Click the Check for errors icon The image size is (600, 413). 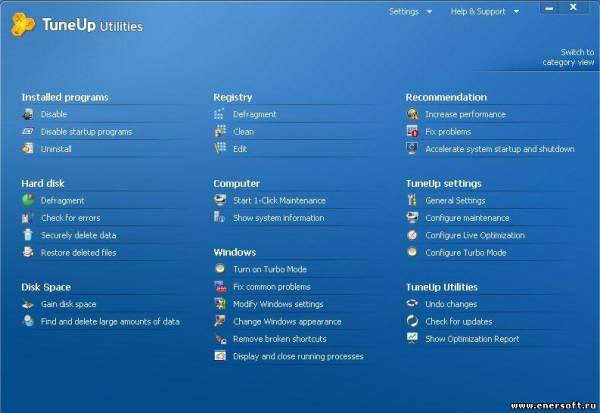28,218
